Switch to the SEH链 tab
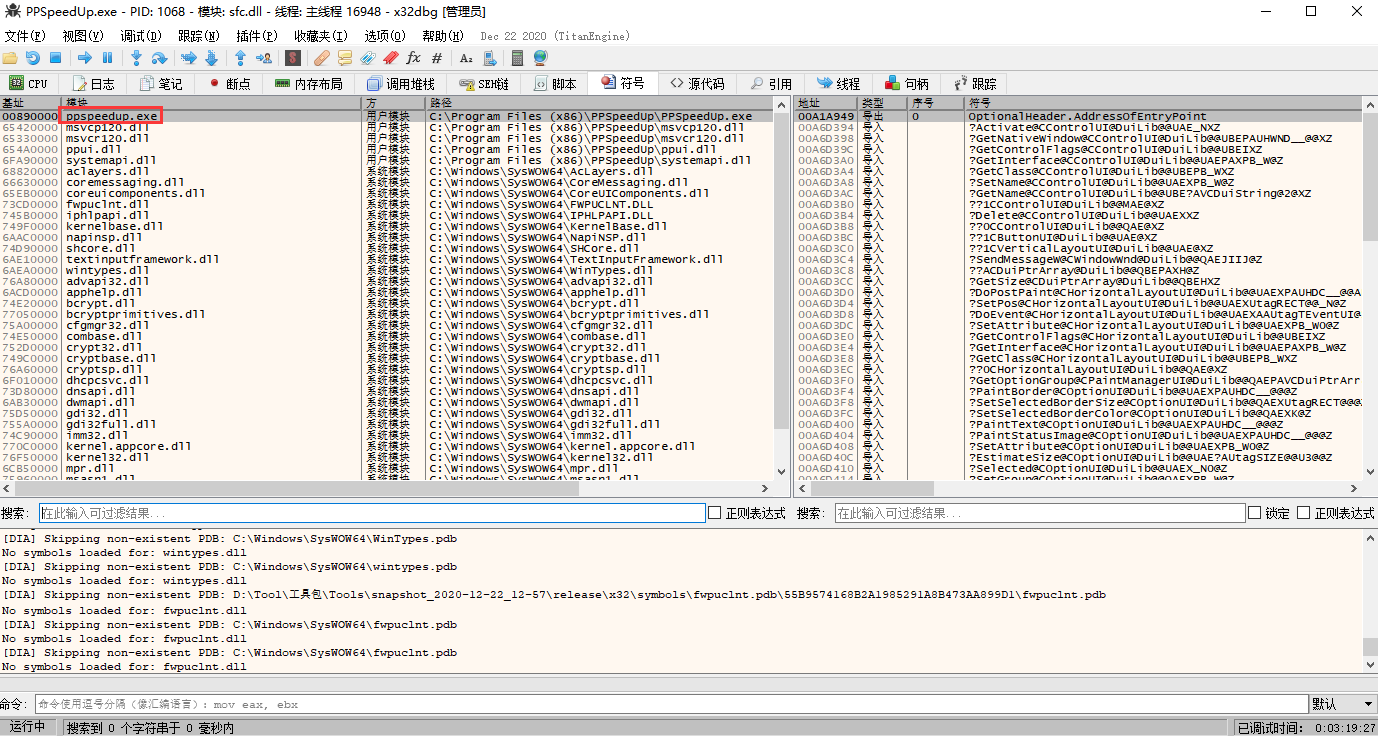 484,84
